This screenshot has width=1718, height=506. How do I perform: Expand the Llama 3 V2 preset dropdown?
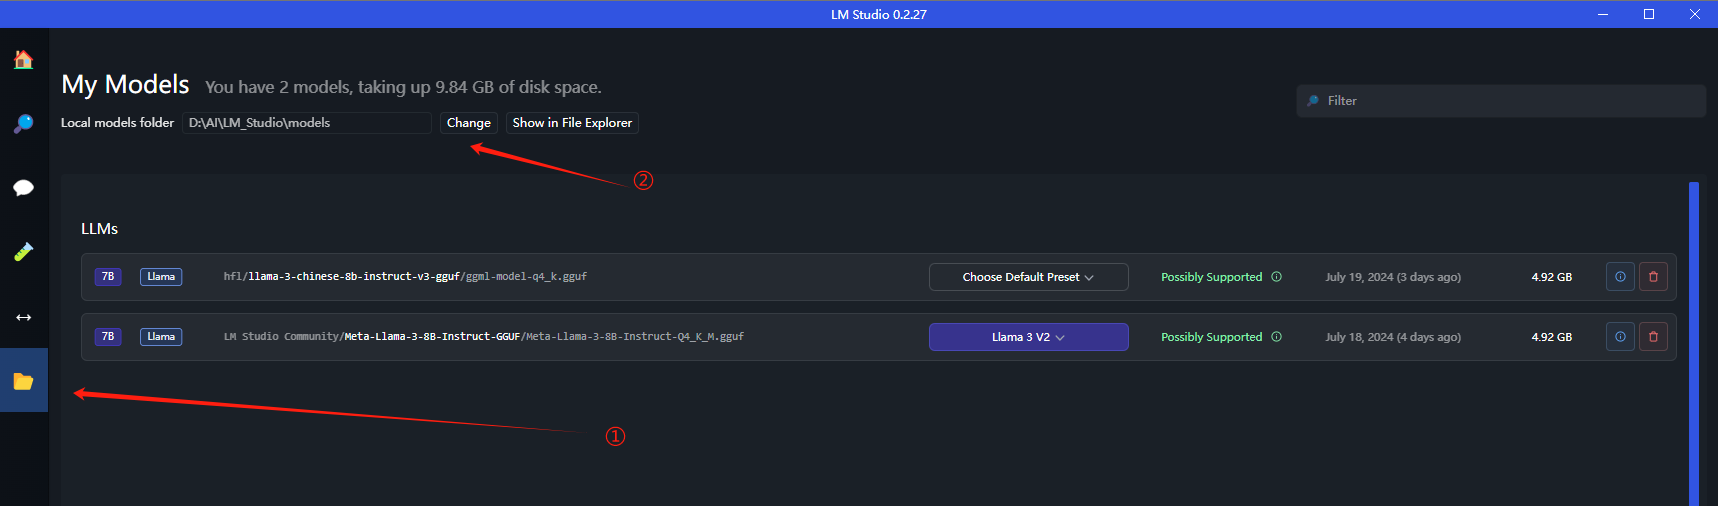click(x=1028, y=337)
